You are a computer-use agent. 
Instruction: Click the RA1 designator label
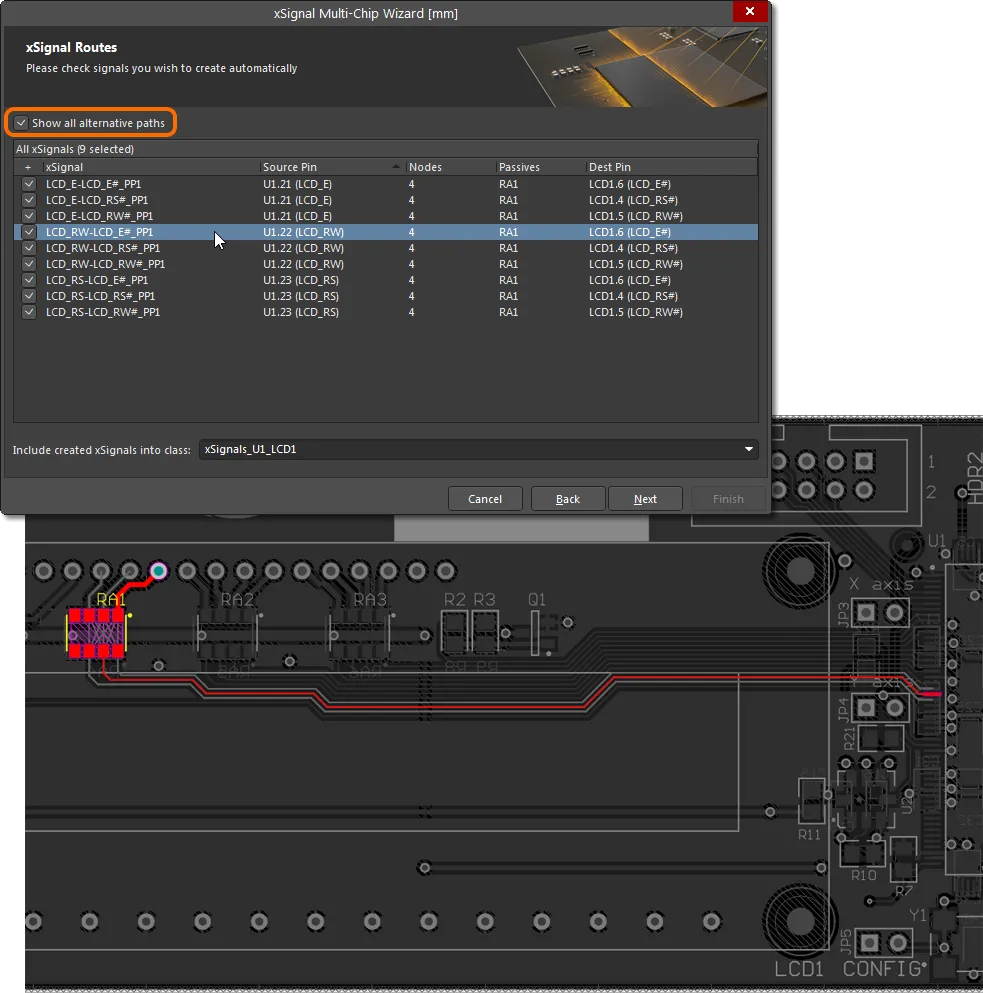pos(110,599)
